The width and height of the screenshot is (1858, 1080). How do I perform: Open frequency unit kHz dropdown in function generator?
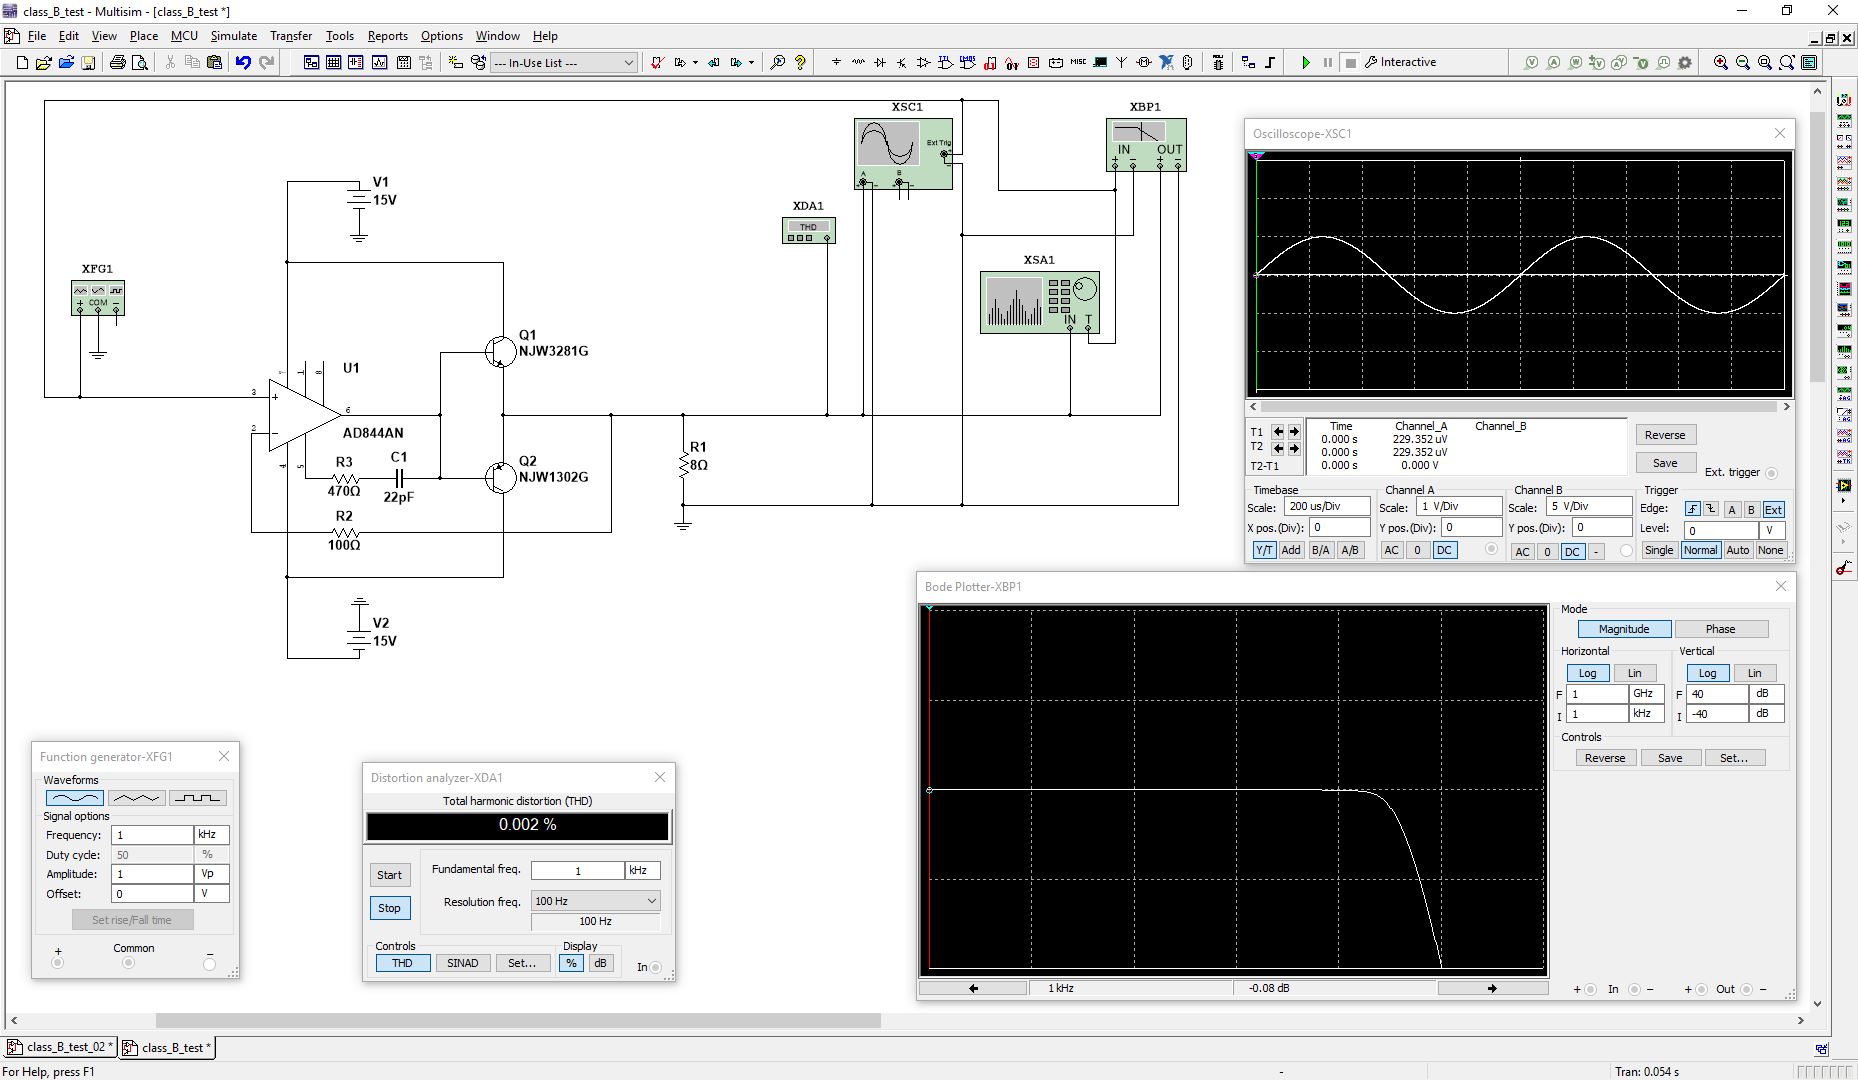click(x=212, y=834)
